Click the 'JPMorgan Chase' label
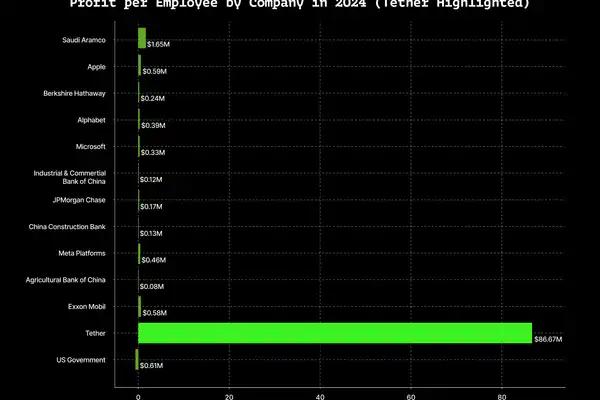Viewport: 600px width, 400px height. tap(79, 200)
